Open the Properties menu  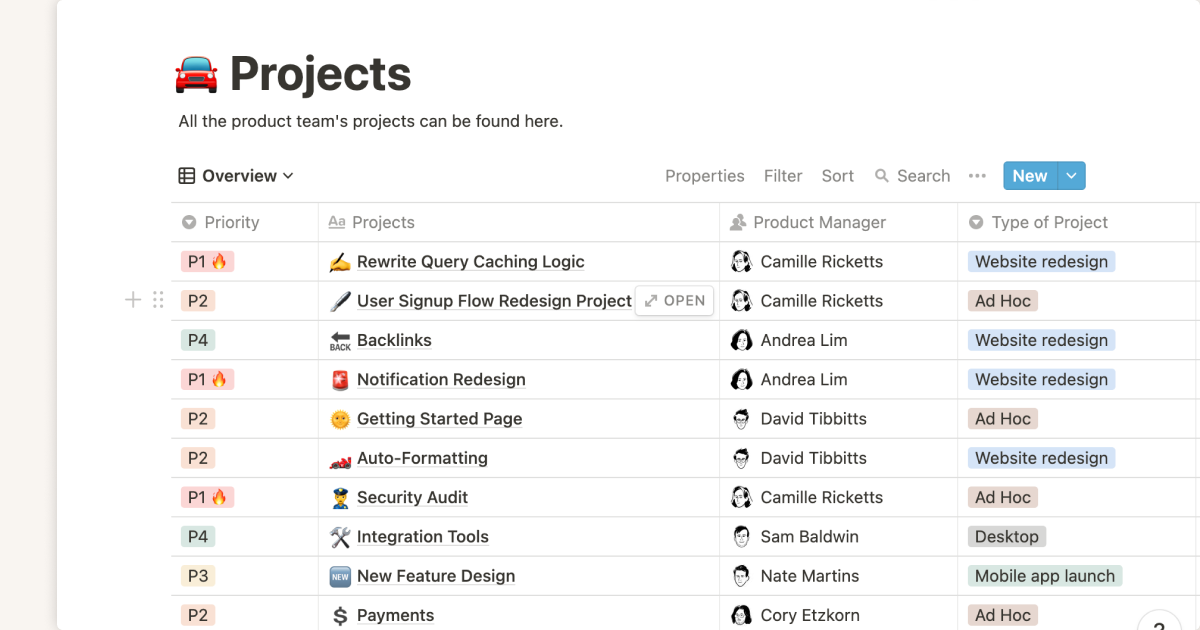click(x=704, y=176)
